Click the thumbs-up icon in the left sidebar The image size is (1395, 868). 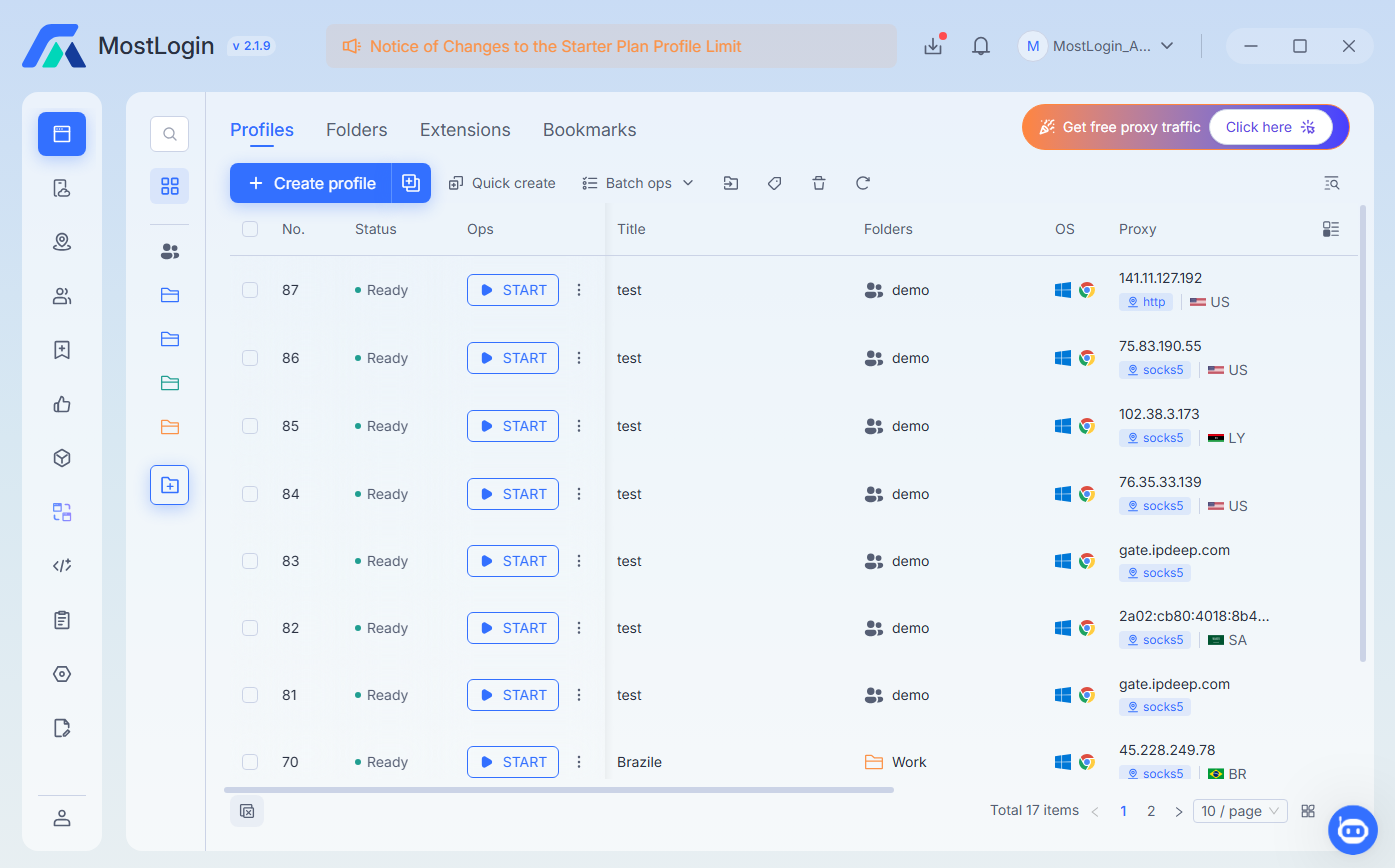(62, 404)
